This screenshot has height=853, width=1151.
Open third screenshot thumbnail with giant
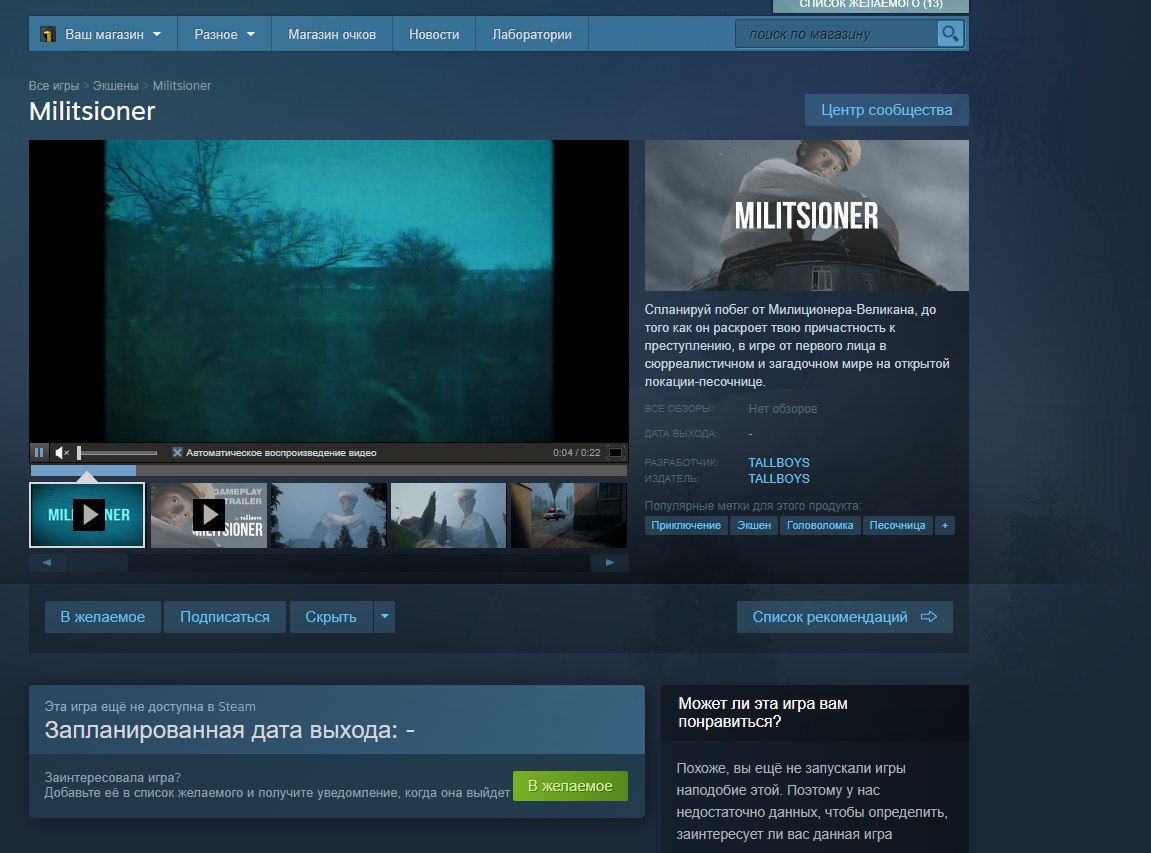(x=329, y=515)
